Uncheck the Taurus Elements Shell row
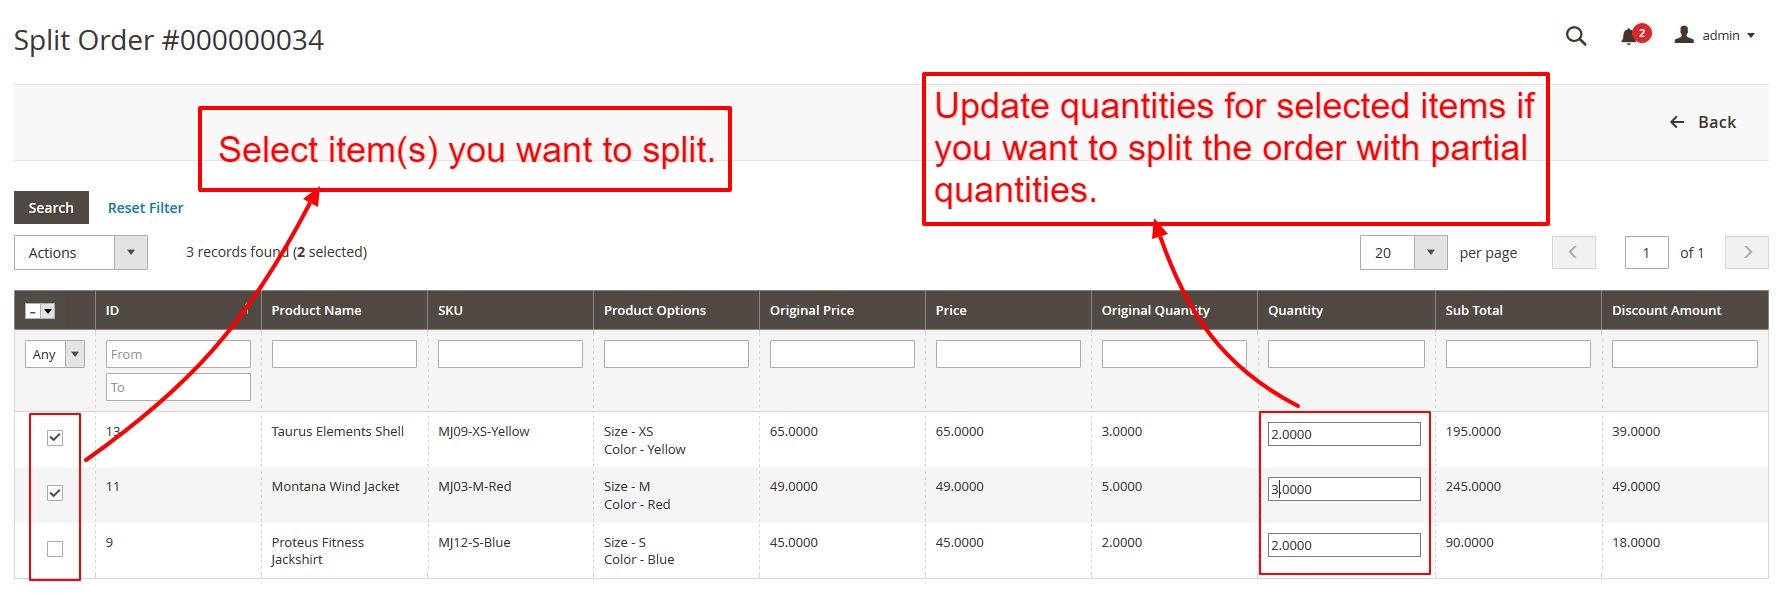The width and height of the screenshot is (1792, 602). [55, 438]
